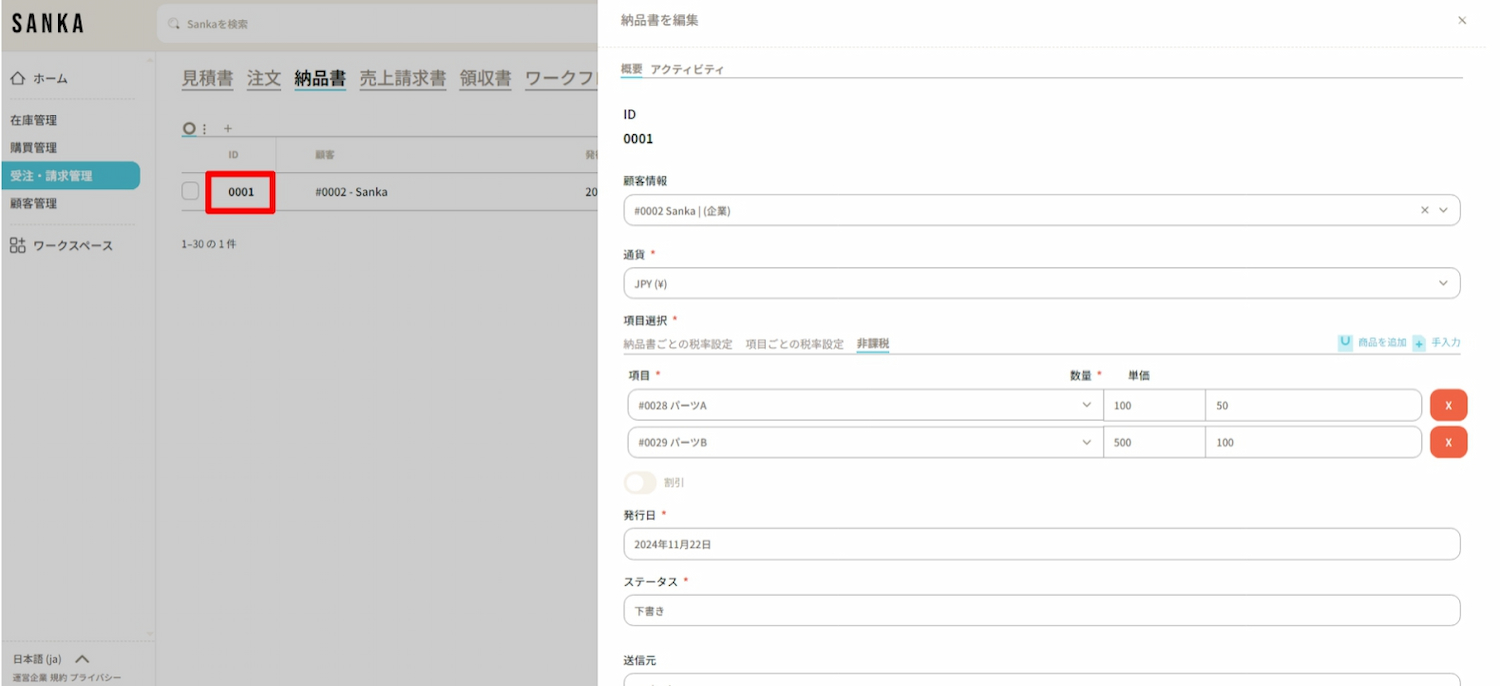This screenshot has height=686, width=1500.
Task: Delete the パーツB line item row
Action: (x=1448, y=442)
